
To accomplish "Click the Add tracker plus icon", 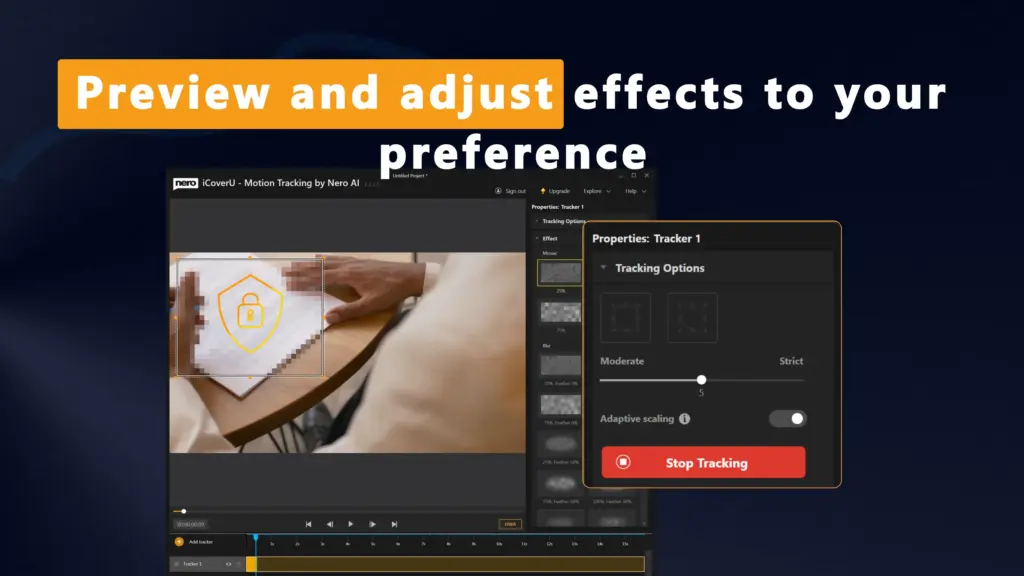I will tap(178, 540).
